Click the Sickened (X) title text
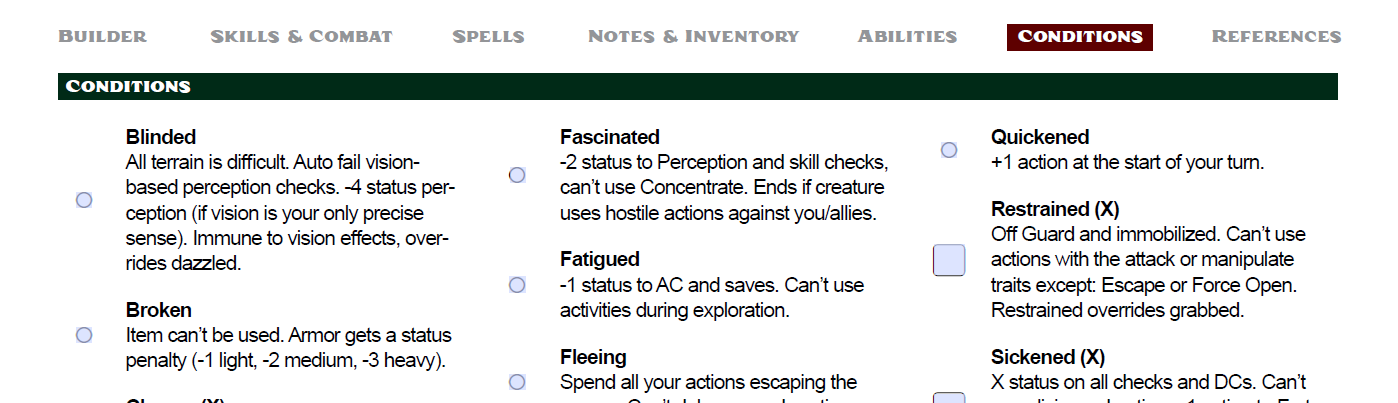Image resolution: width=1398 pixels, height=403 pixels. coord(1047,357)
